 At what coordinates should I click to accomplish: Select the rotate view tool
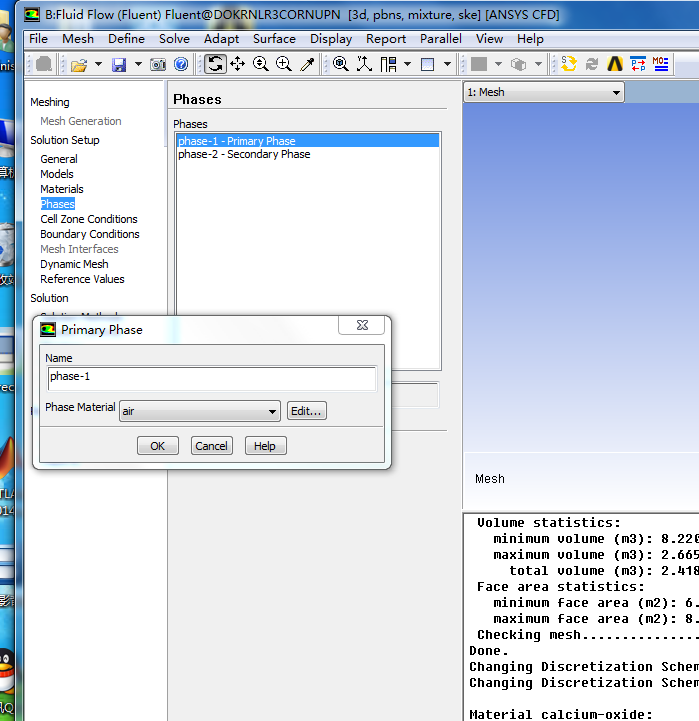click(x=215, y=64)
